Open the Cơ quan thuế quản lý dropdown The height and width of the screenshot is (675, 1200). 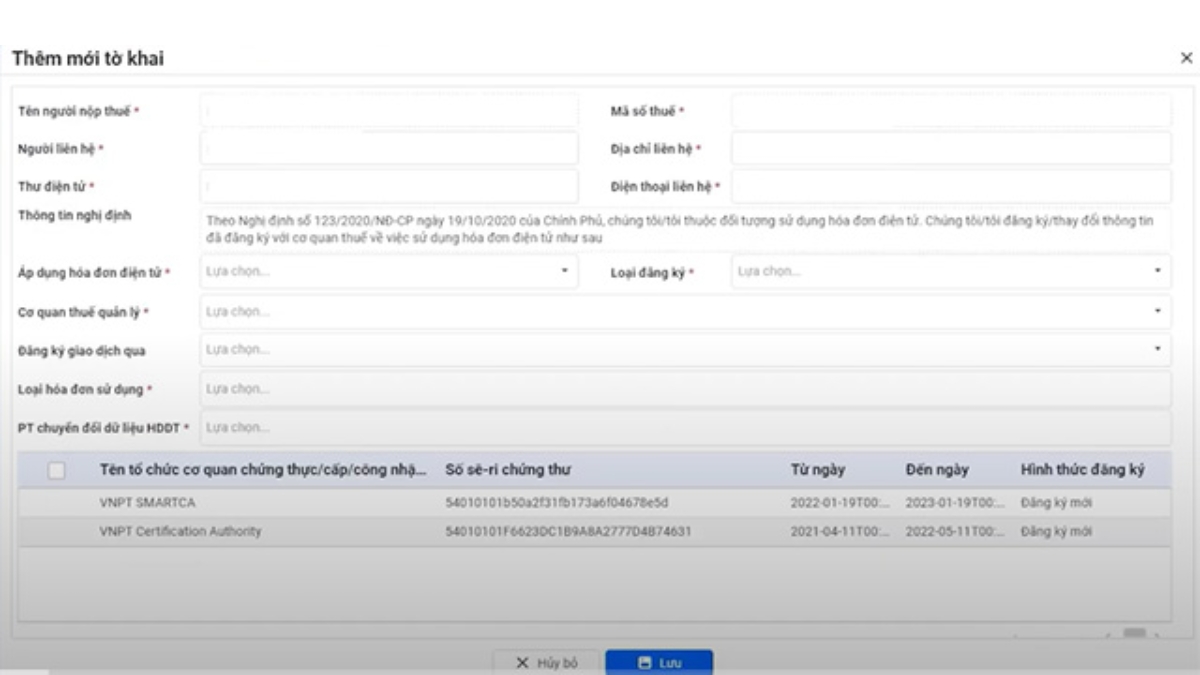point(685,312)
